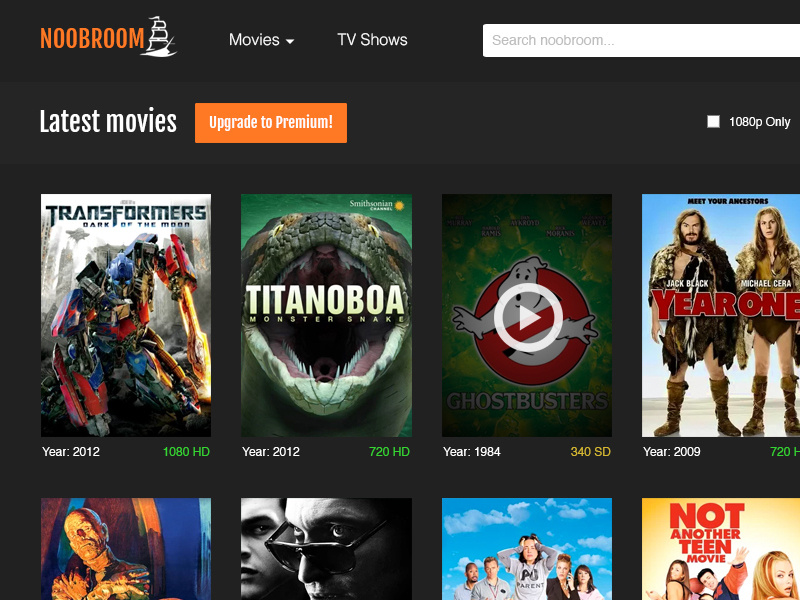Open the Titanoboa Monster Snake poster
This screenshot has width=800, height=600.
coord(327,315)
